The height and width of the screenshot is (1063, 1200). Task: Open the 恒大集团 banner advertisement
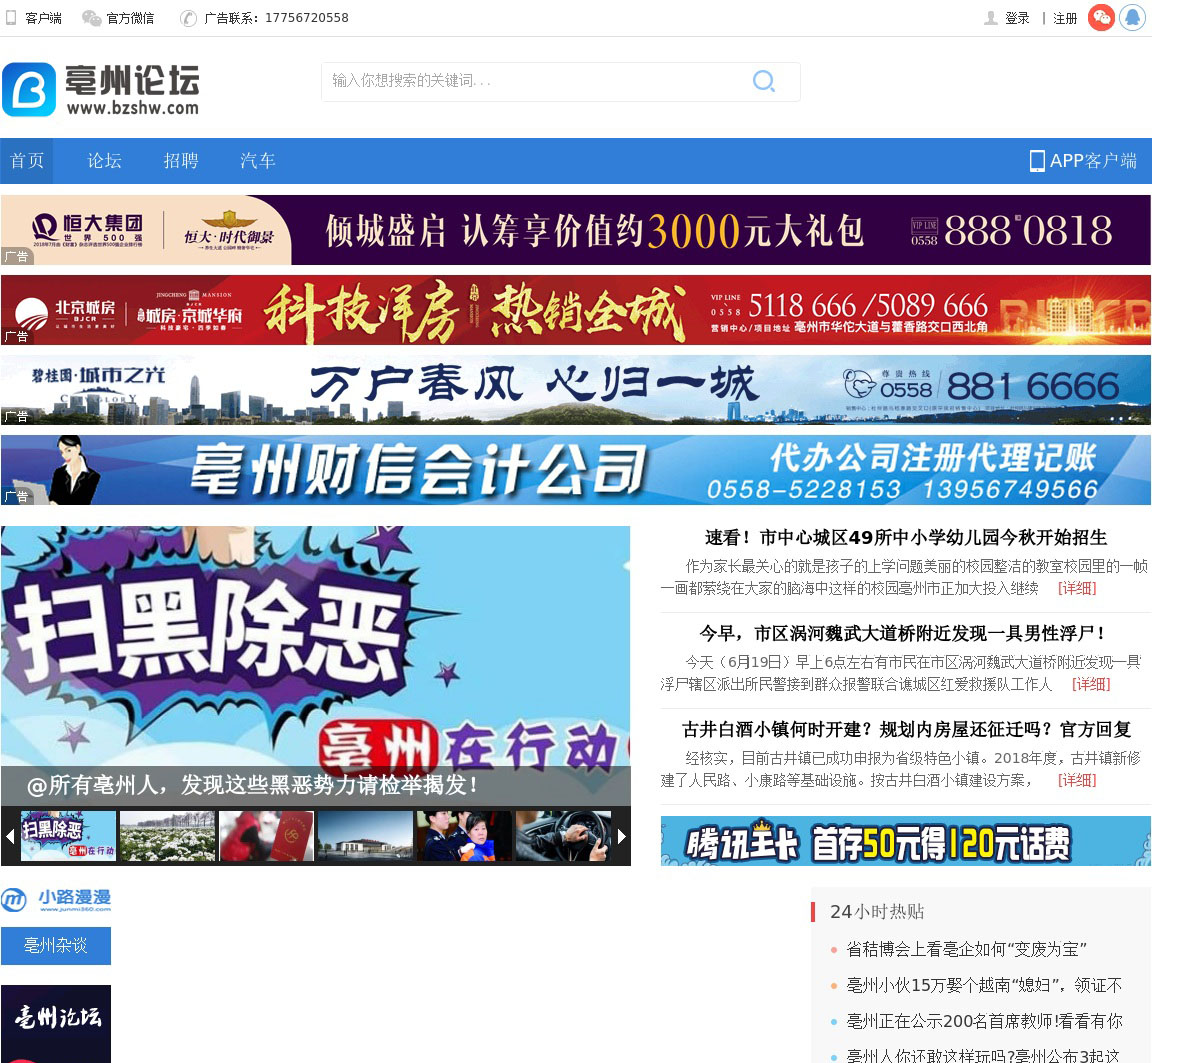[576, 230]
